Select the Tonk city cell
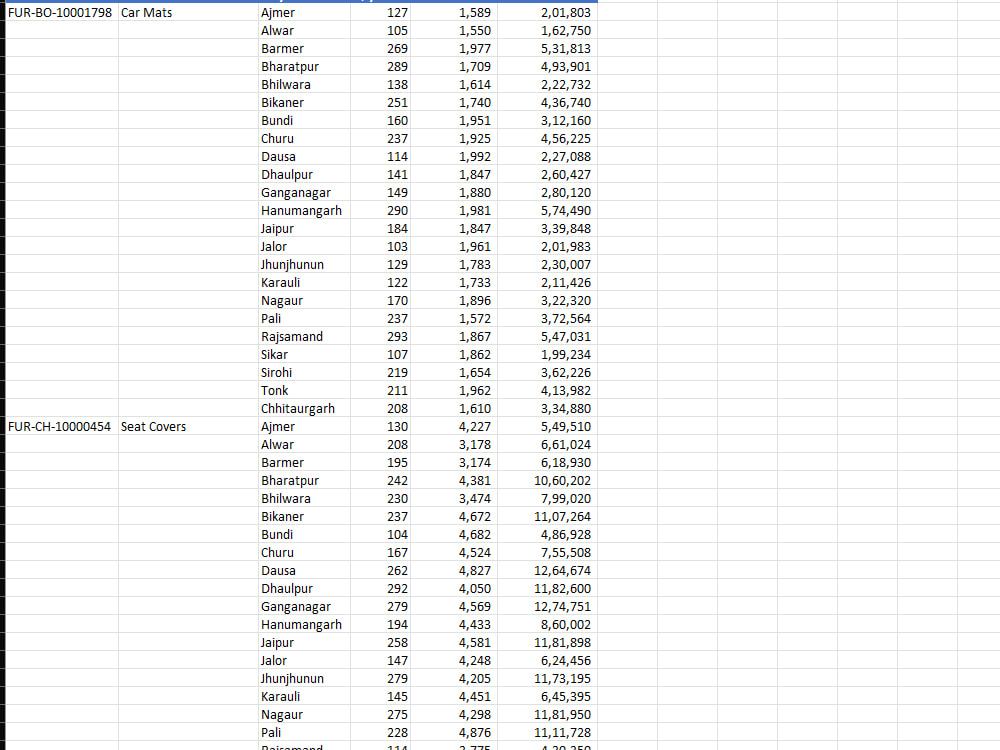The width and height of the screenshot is (1000, 750). 304,390
